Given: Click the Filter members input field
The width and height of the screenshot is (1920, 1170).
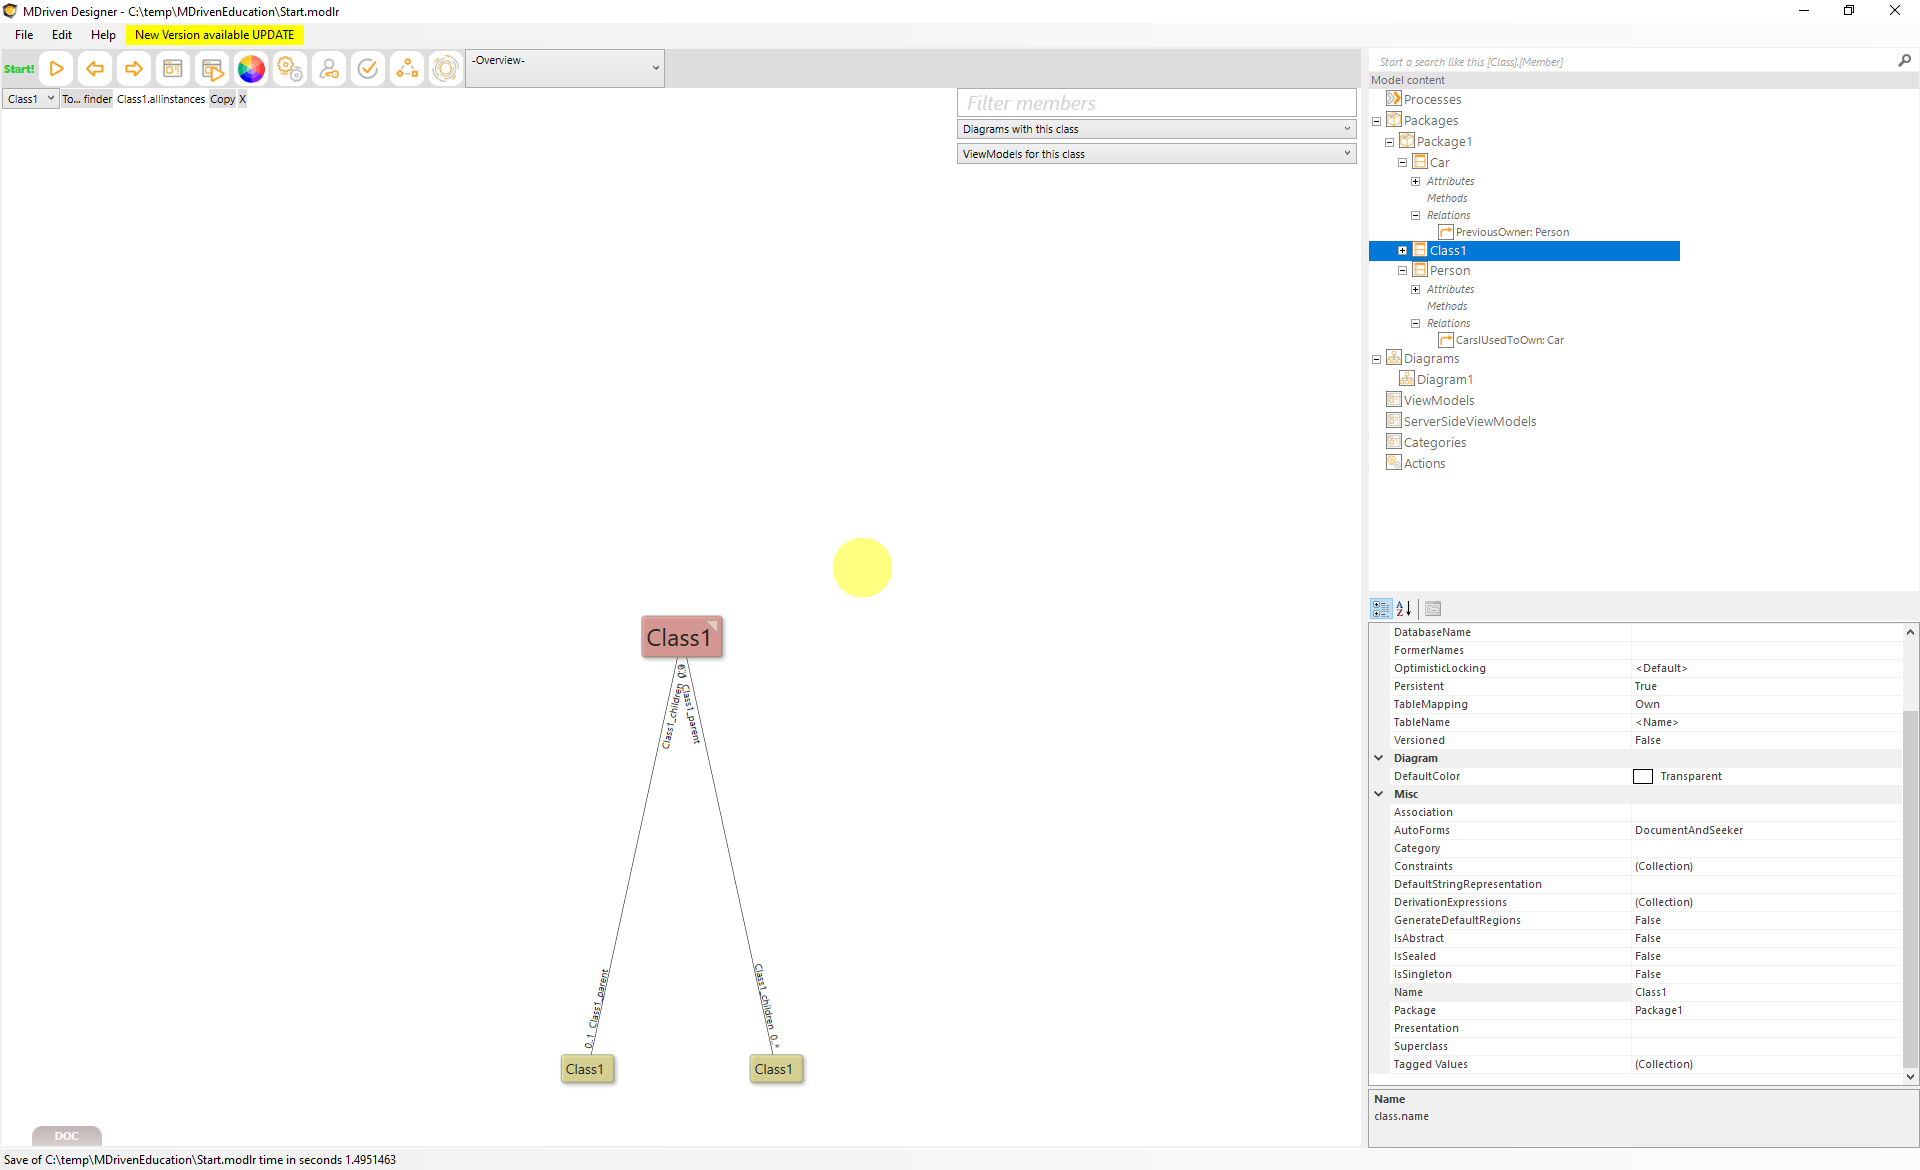Looking at the screenshot, I should pyautogui.click(x=1156, y=103).
